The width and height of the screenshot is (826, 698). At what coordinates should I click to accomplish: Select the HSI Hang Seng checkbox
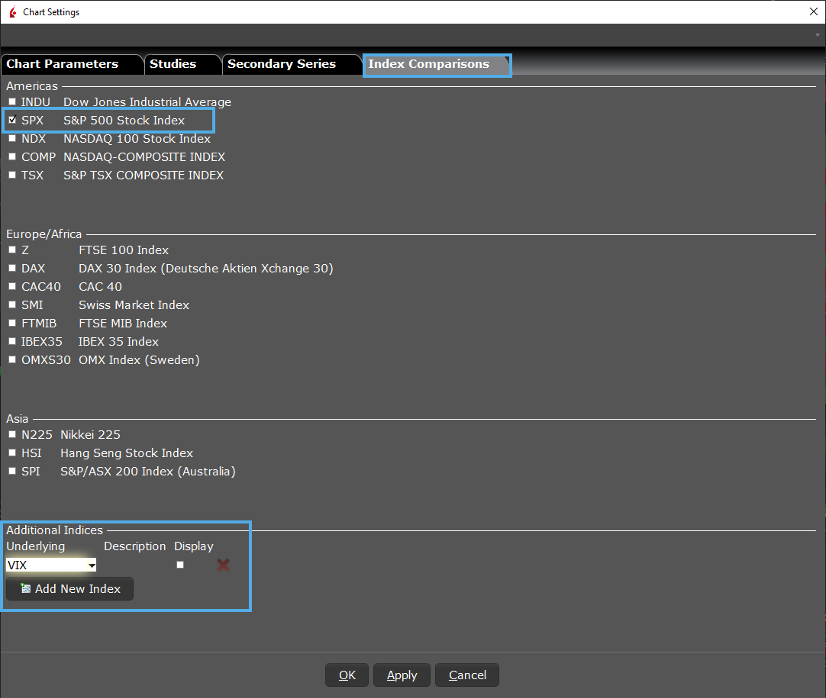click(x=12, y=453)
